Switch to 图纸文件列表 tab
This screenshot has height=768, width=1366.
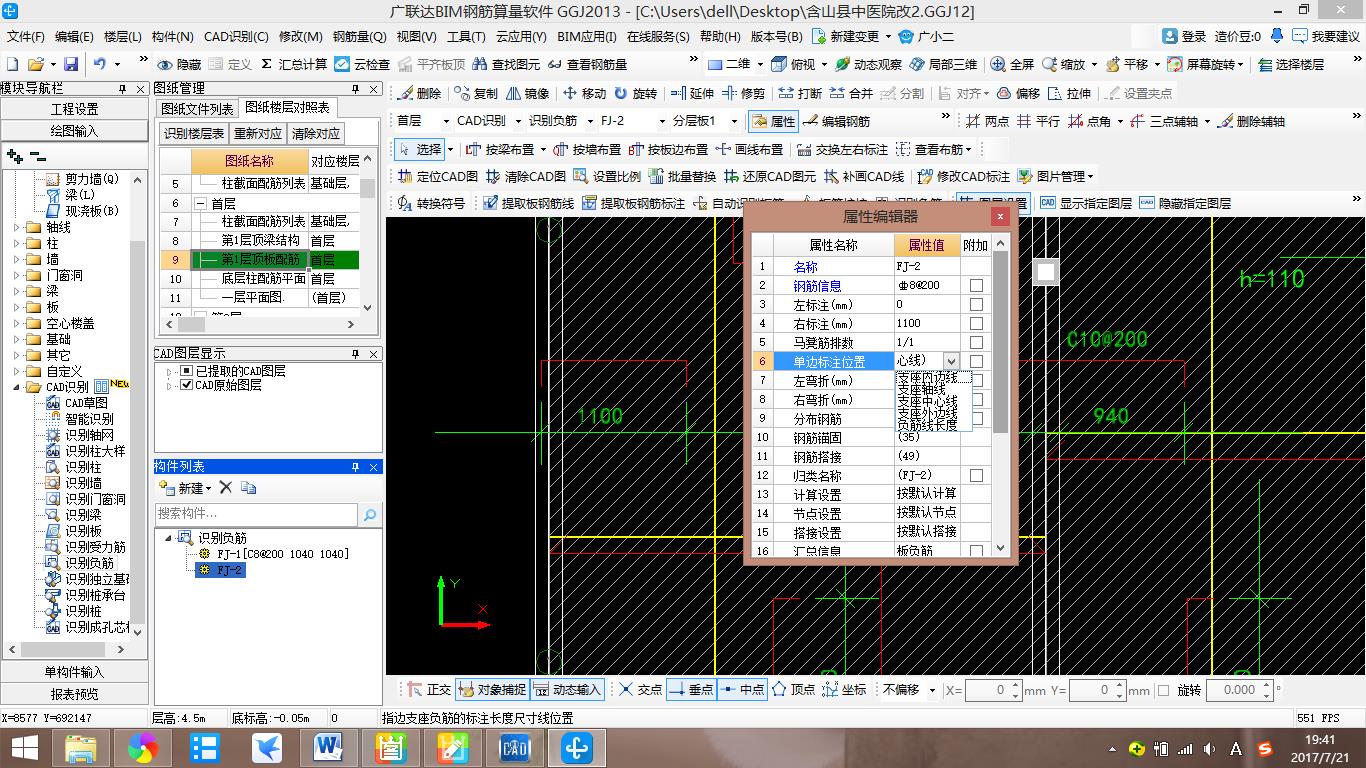(197, 108)
